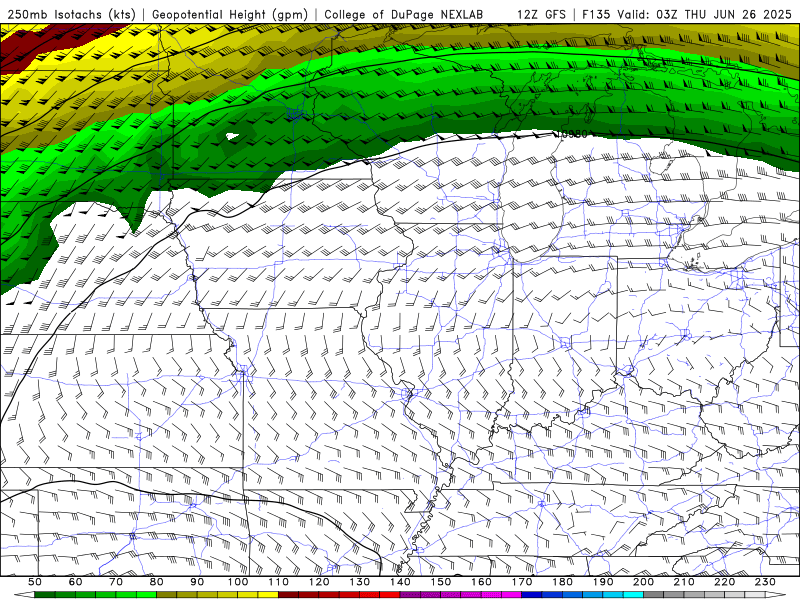800x600 pixels.
Task: Click the 200 knot scale label
Action: click(643, 582)
